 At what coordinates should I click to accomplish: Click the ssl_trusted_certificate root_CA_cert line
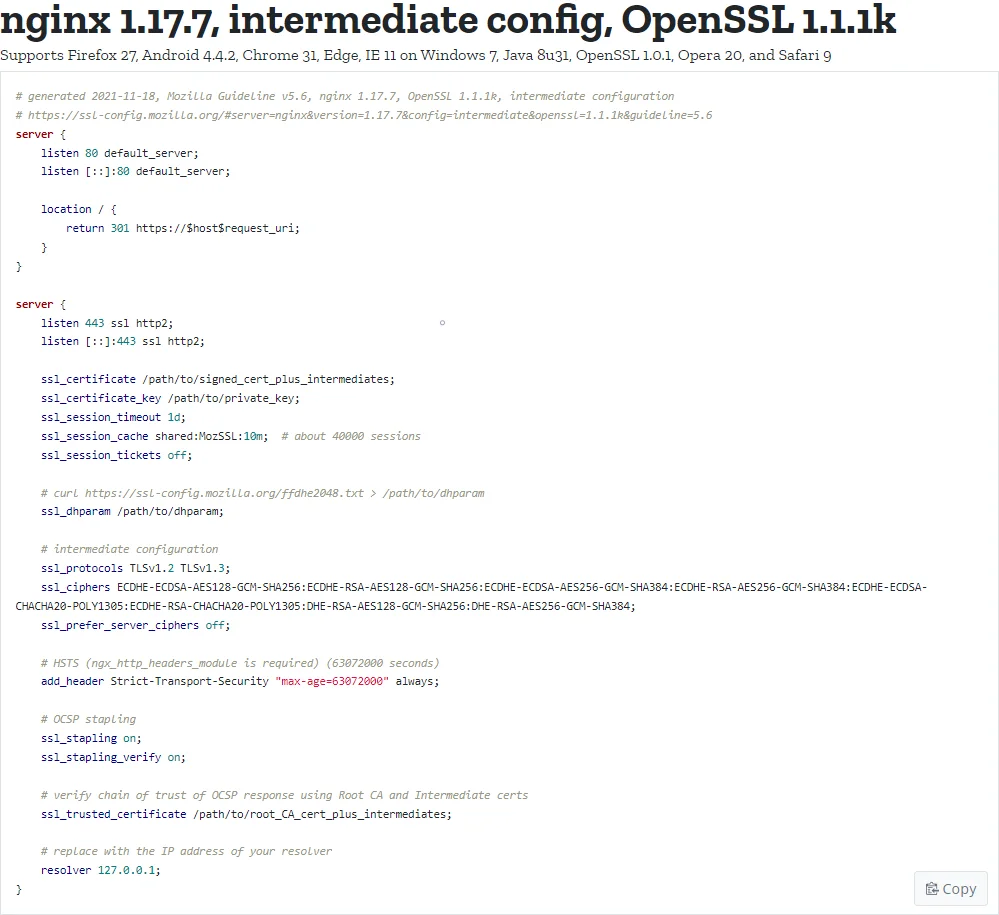(247, 814)
